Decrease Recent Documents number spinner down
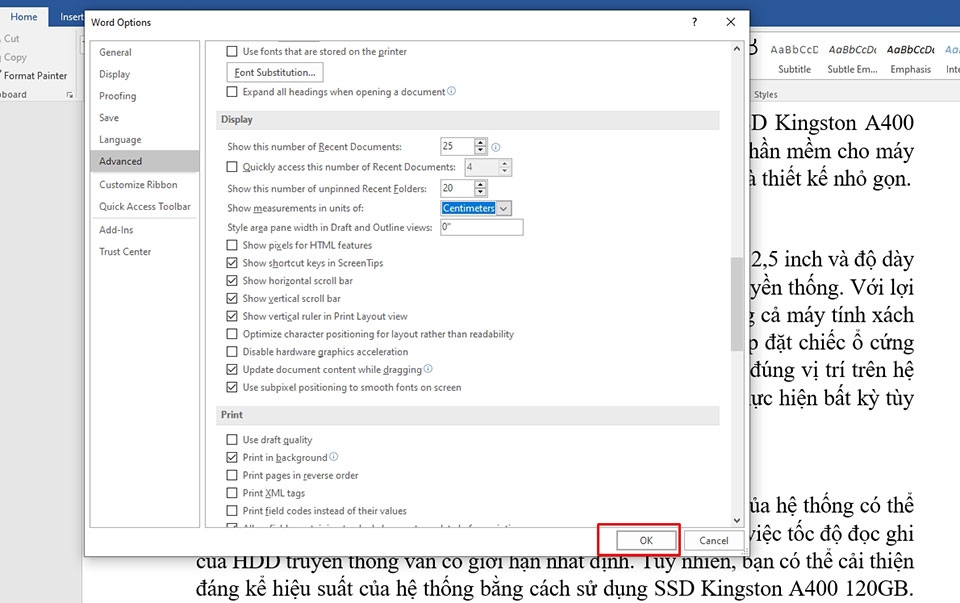 481,150
